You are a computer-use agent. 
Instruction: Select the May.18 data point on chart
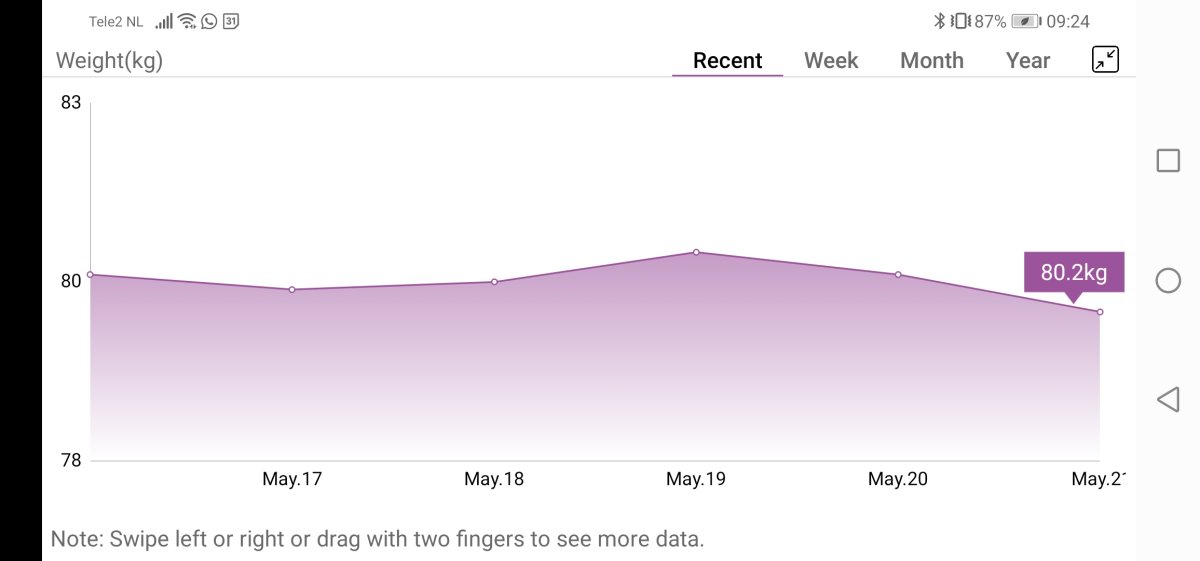[494, 282]
